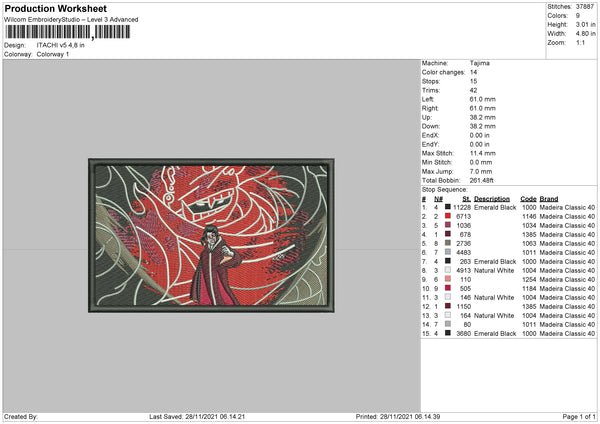
Task: Click 'Last Saved: 28/11/2021 06.14.21' footer text
Action: [197, 416]
